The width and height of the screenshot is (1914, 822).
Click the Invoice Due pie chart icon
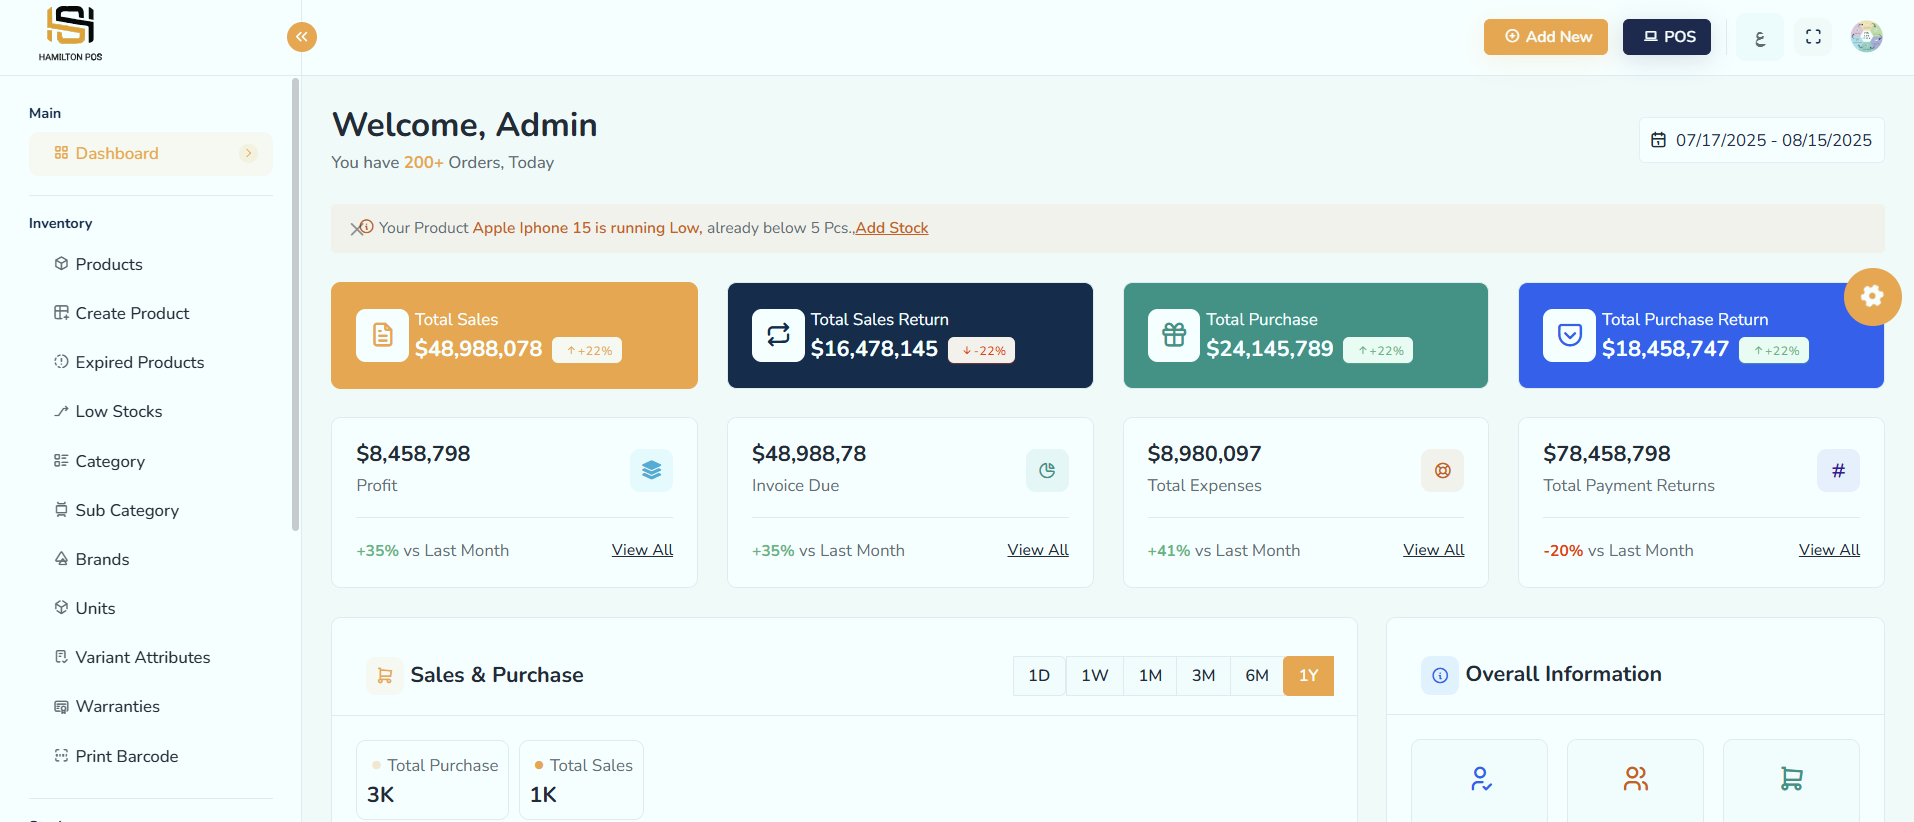(1047, 470)
